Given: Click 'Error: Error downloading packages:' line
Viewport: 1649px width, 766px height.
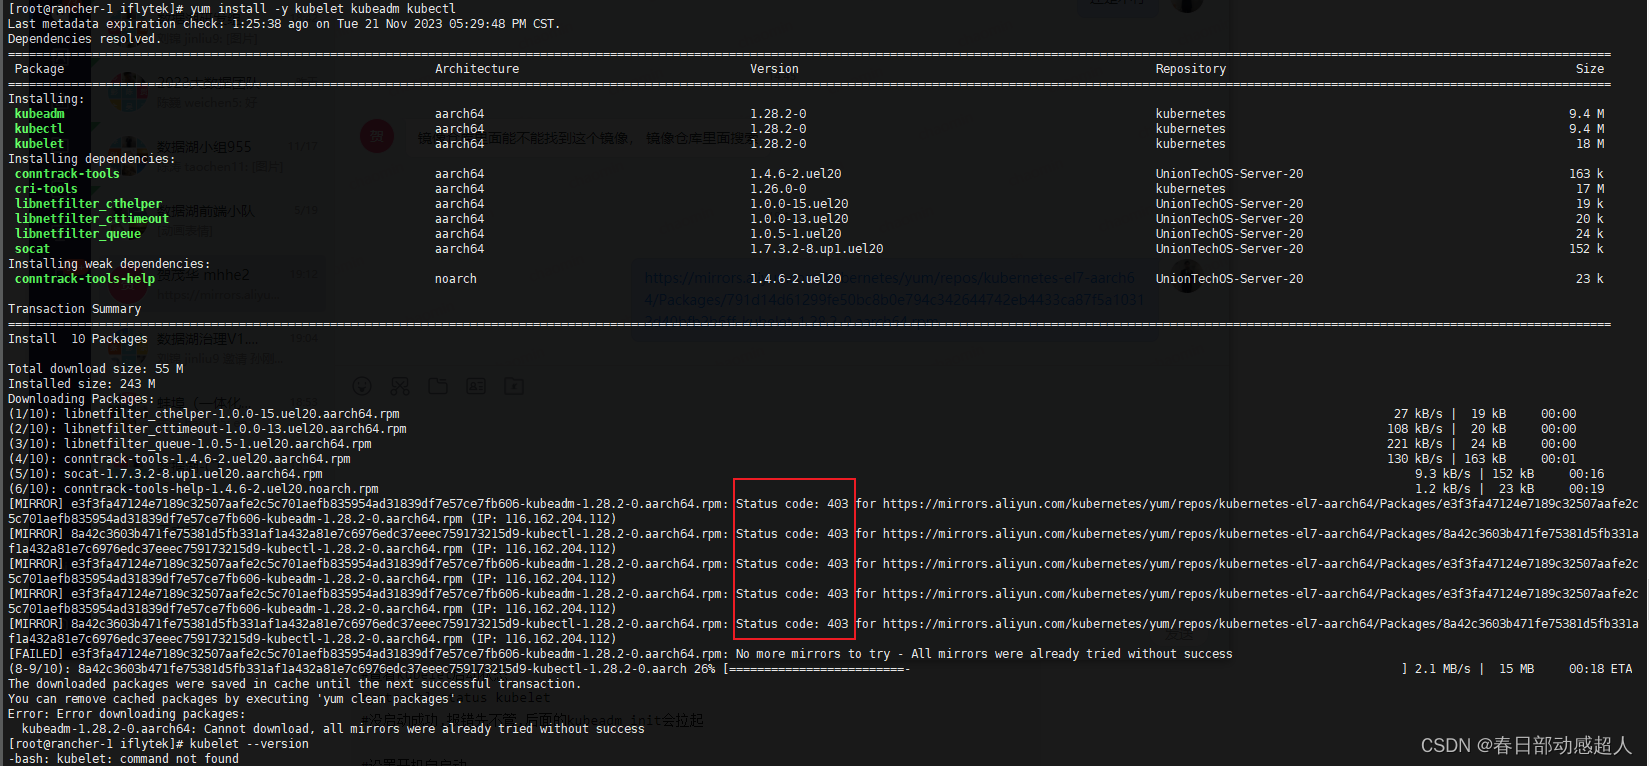Looking at the screenshot, I should click(126, 713).
